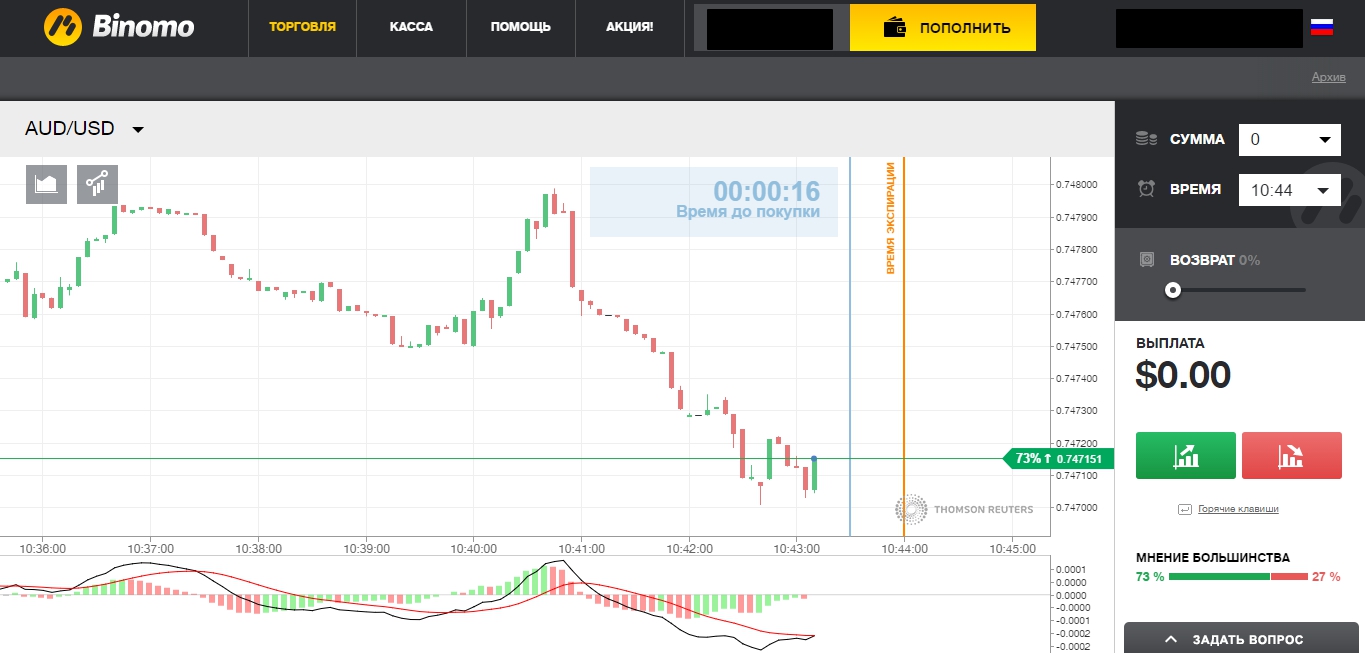Click the blue purchase deadline line
1365x653 pixels.
(850, 346)
